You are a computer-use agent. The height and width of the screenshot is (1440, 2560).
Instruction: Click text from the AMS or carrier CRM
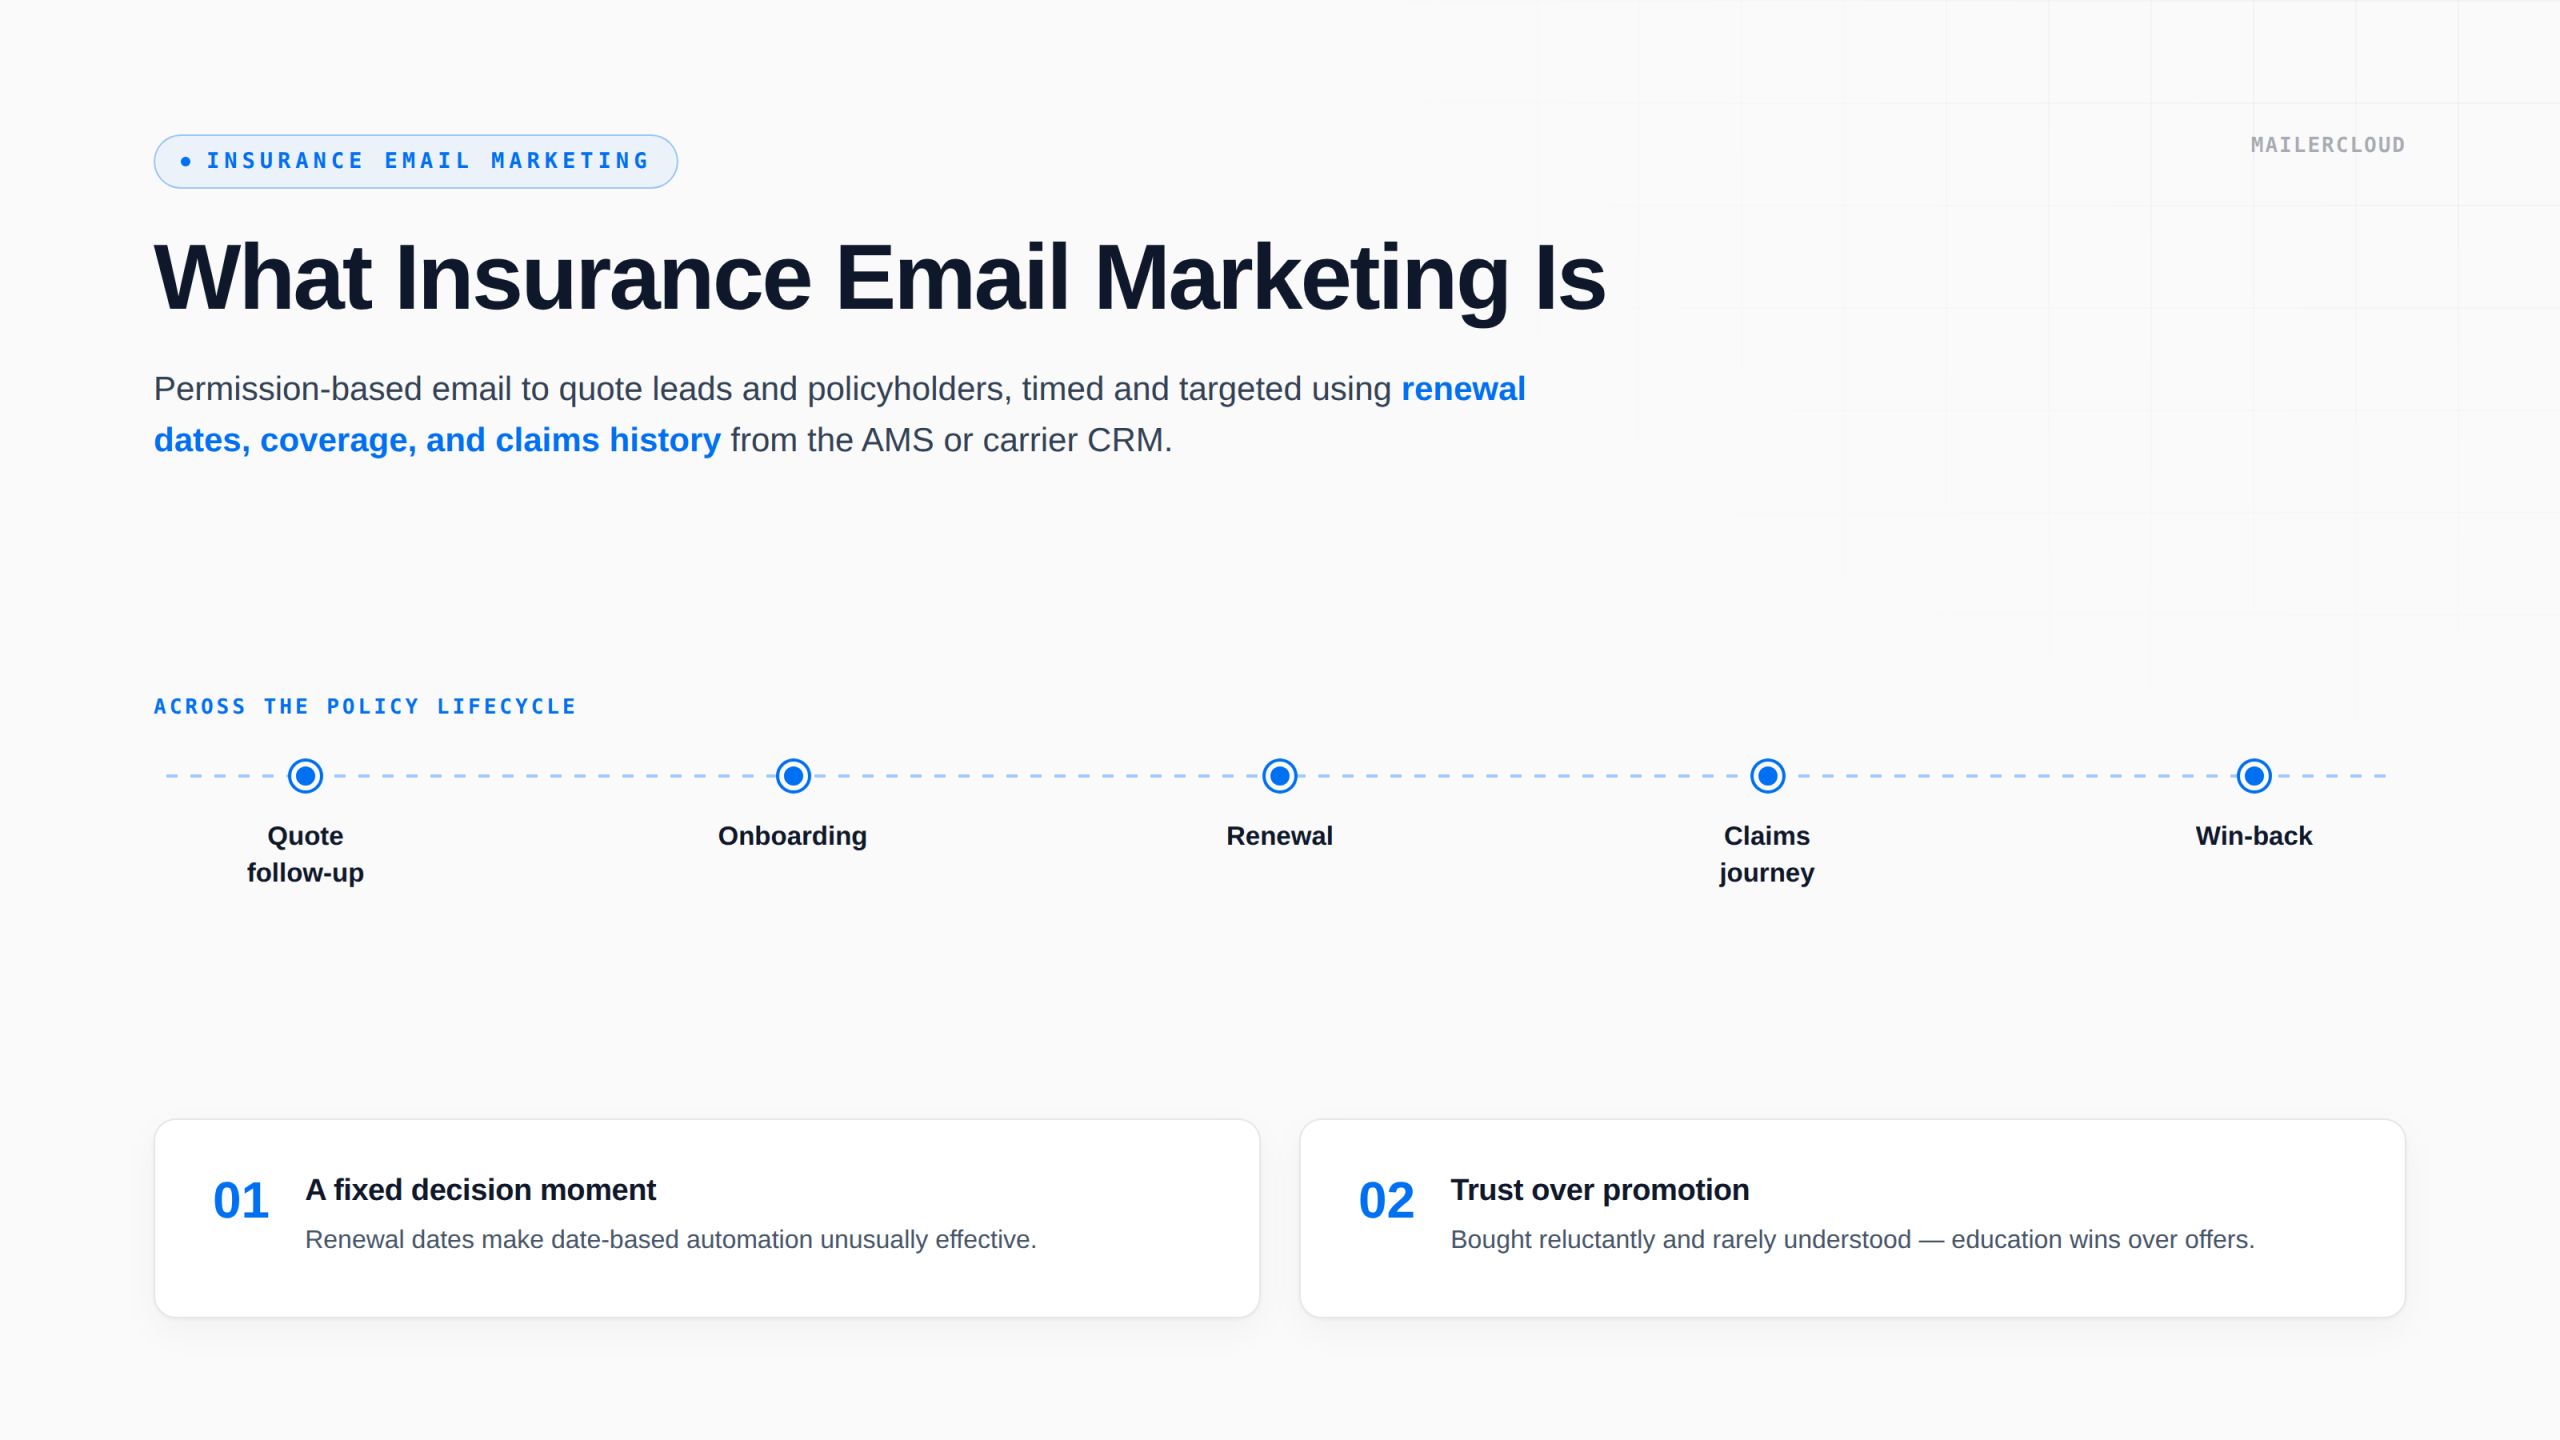point(951,440)
